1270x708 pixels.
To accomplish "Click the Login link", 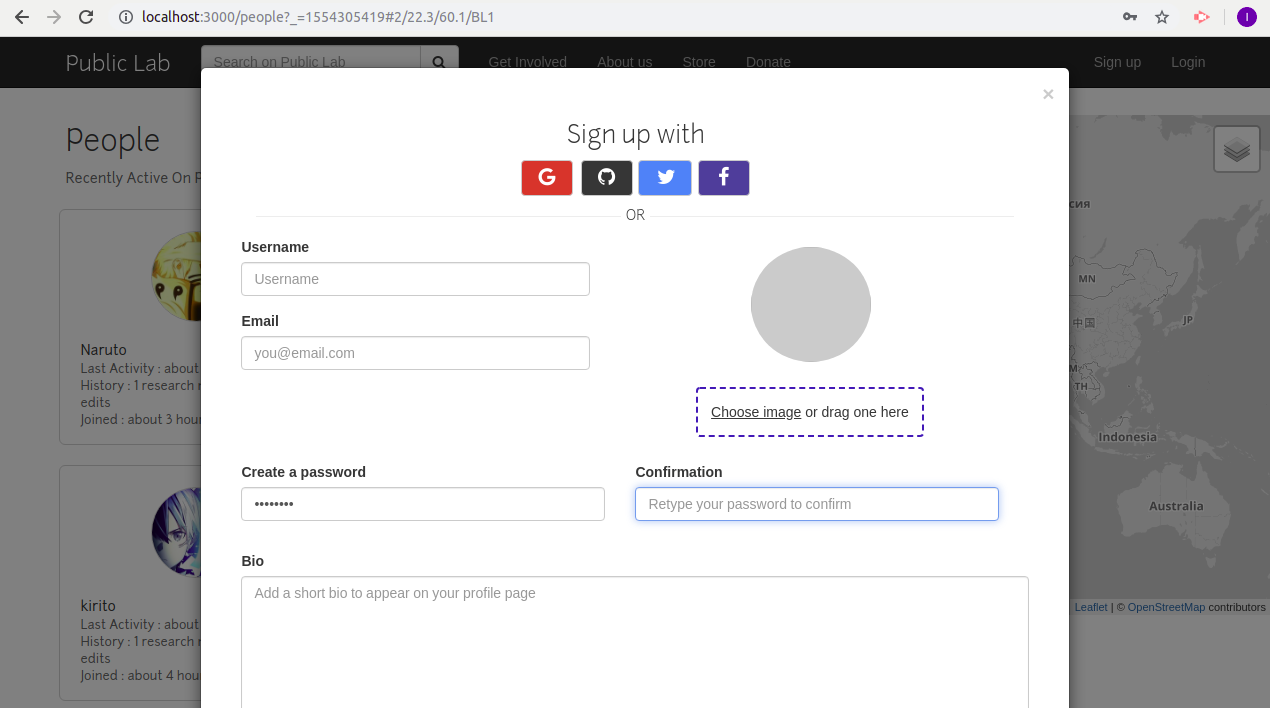I will [1188, 62].
